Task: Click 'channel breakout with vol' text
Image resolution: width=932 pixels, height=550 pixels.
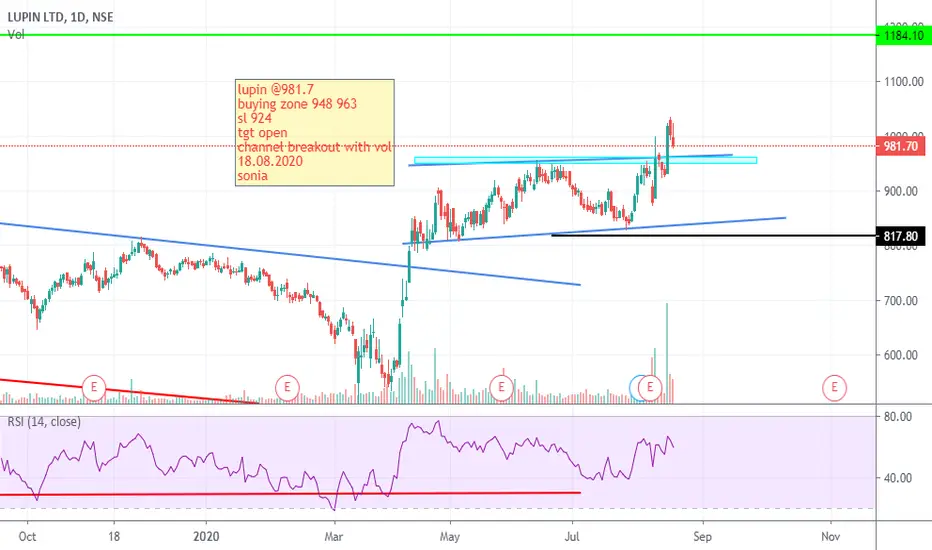Action: [314, 147]
